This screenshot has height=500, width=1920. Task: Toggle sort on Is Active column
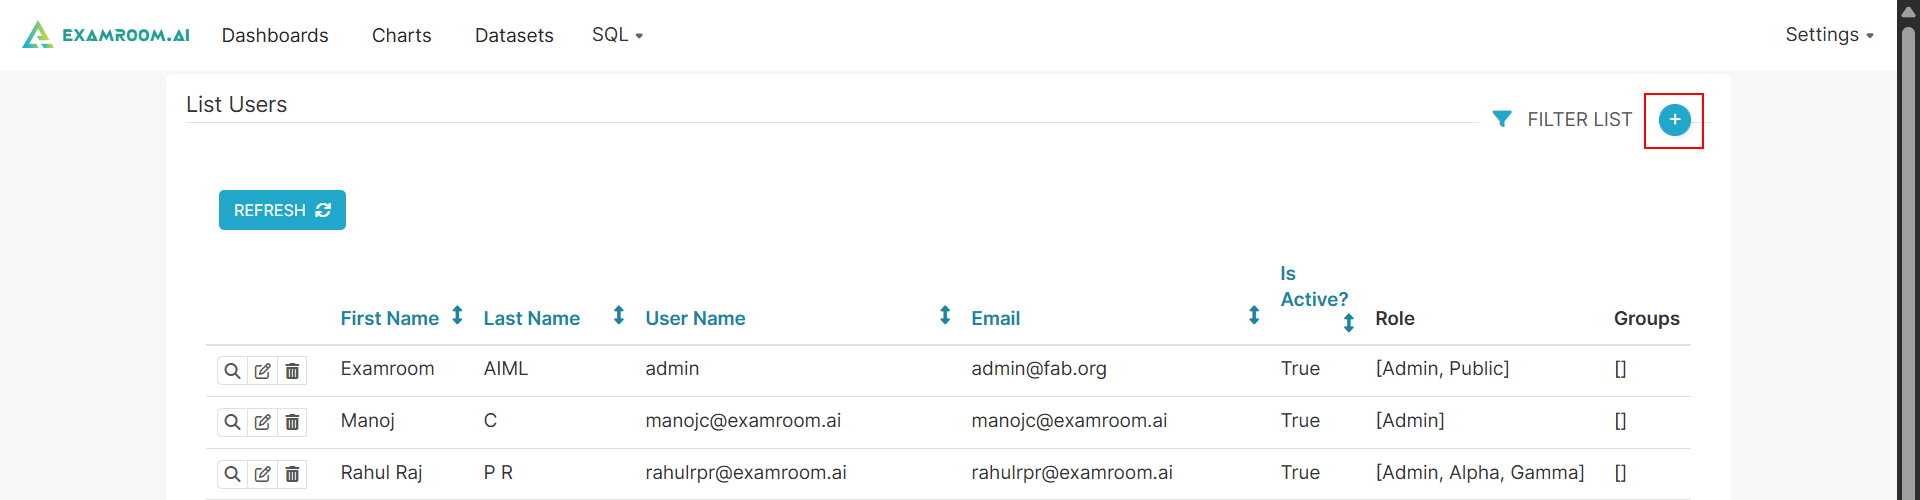pos(1348,322)
